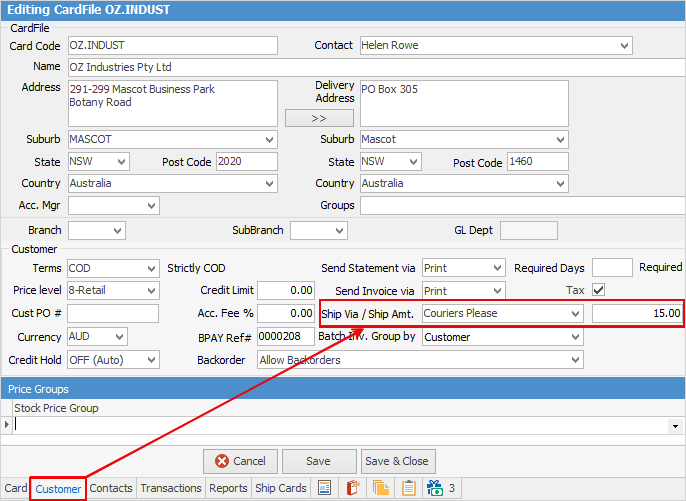
Task: Click the Name field
Action: coord(377,67)
